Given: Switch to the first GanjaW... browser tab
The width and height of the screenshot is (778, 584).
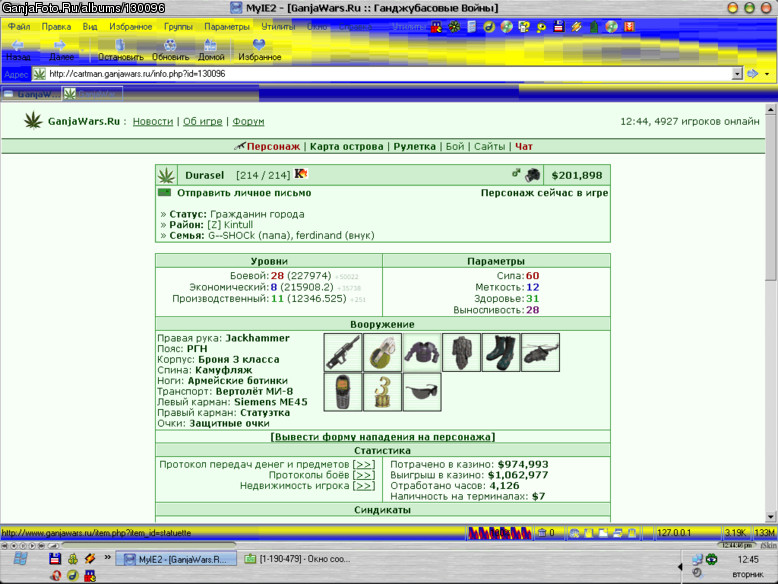Looking at the screenshot, I should (x=31, y=94).
